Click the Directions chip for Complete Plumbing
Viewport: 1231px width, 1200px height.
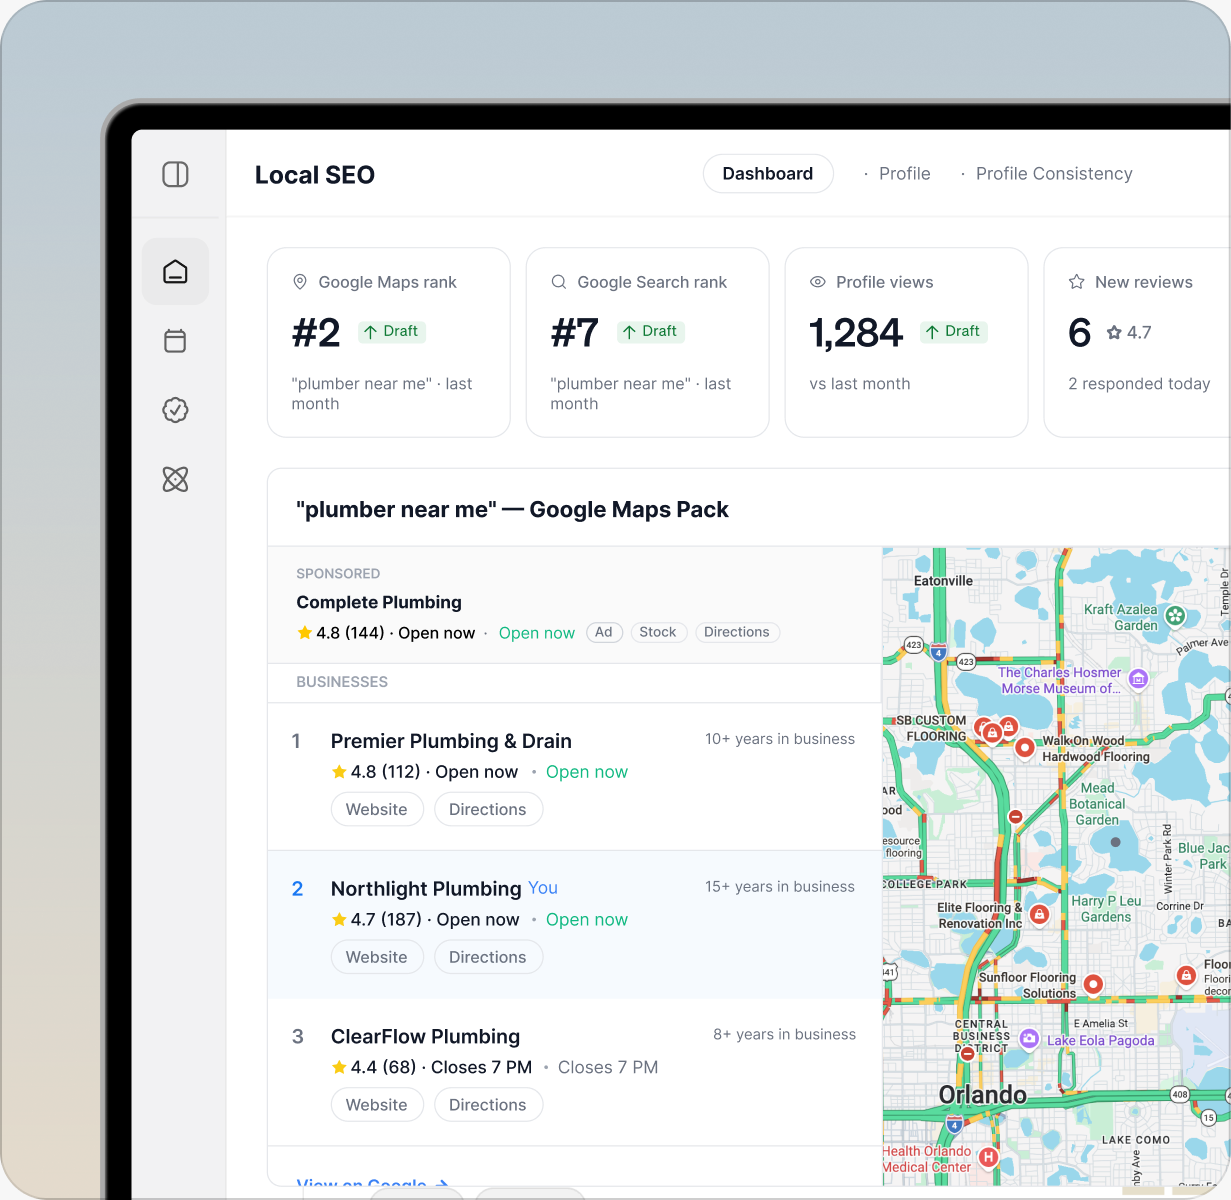coord(737,632)
